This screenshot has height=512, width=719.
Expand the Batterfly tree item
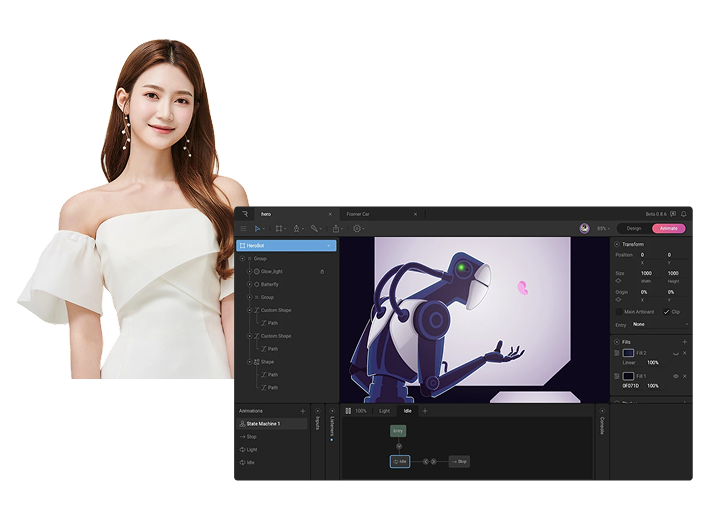[249, 284]
